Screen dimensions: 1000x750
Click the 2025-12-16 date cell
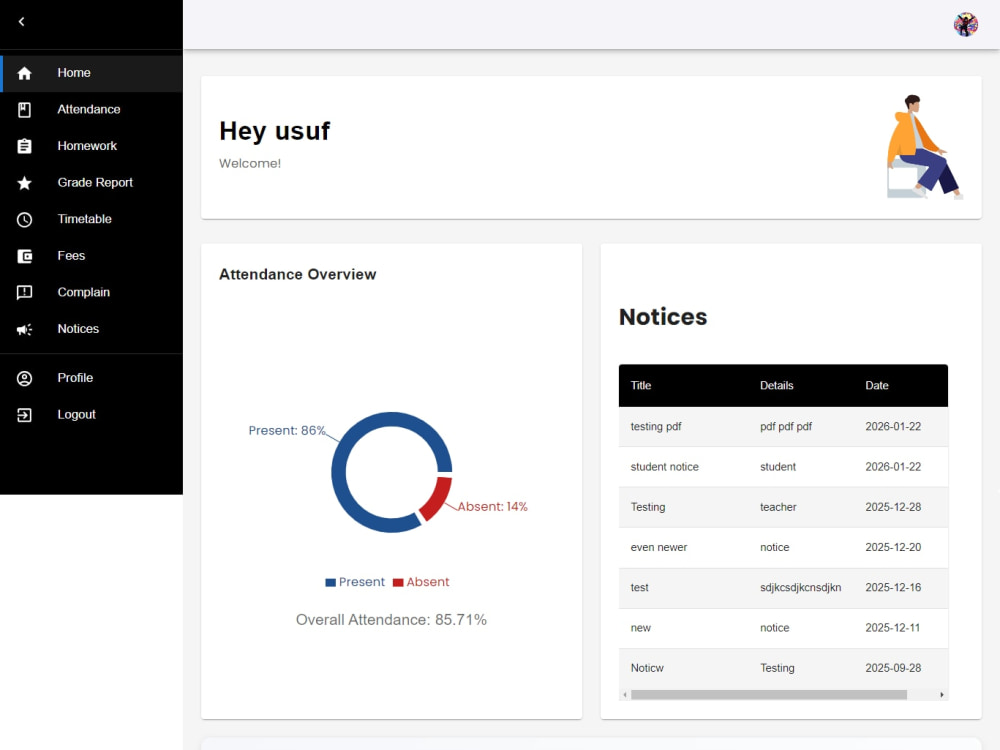(x=893, y=587)
